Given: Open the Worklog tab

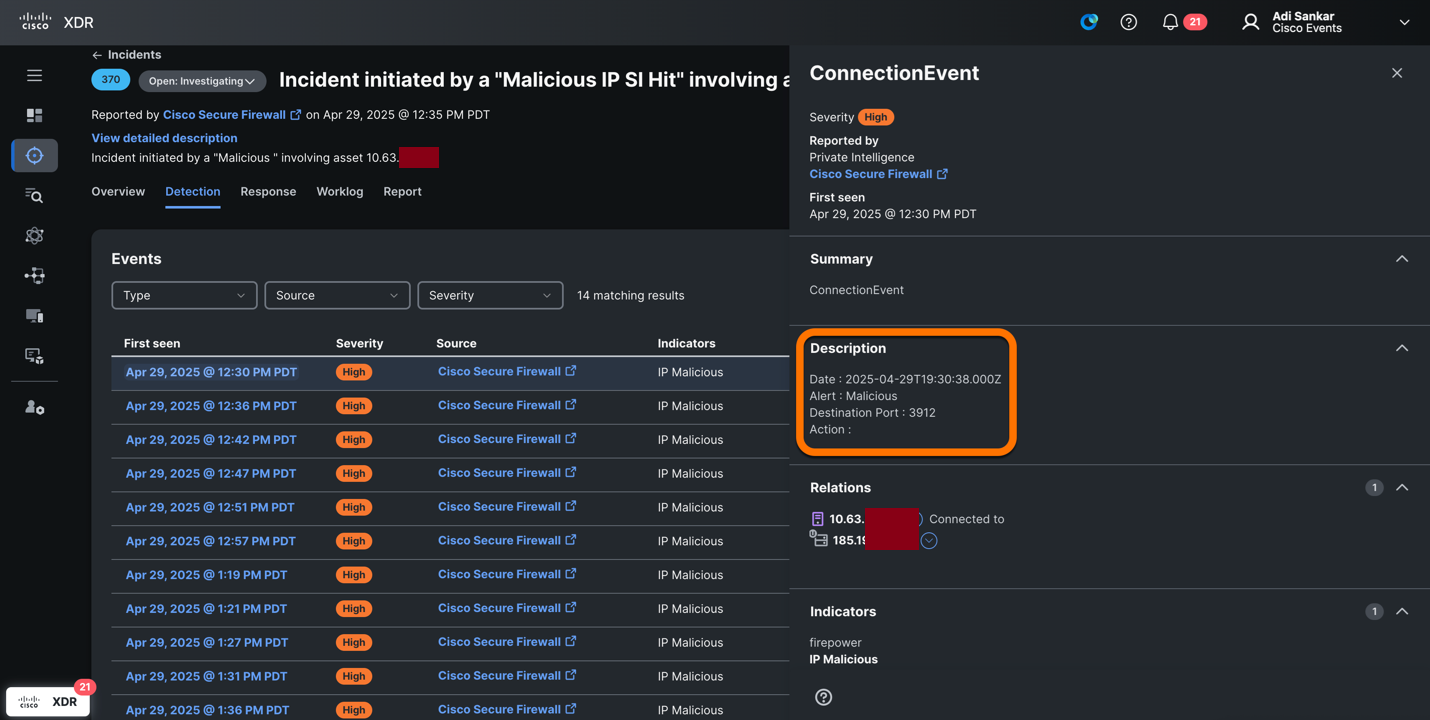Looking at the screenshot, I should 340,192.
